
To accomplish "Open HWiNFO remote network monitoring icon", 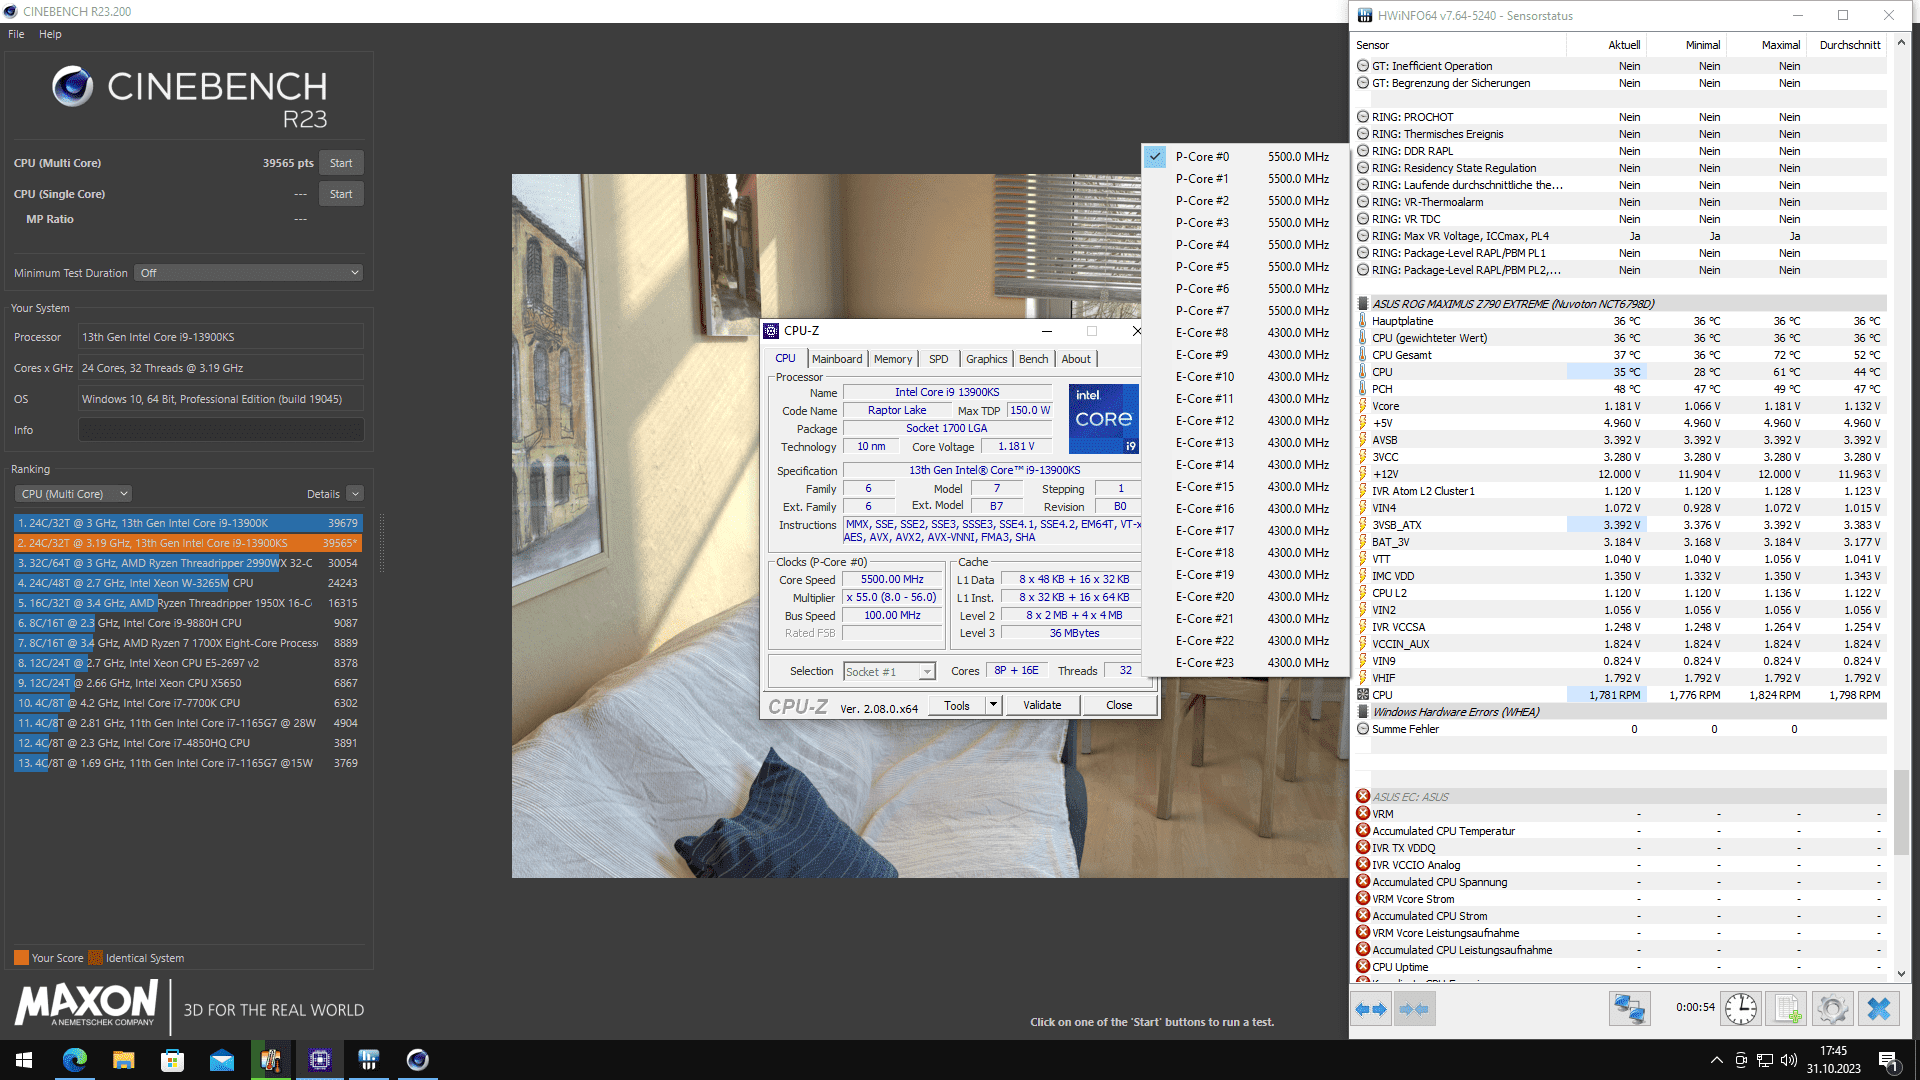I will 1629,1009.
